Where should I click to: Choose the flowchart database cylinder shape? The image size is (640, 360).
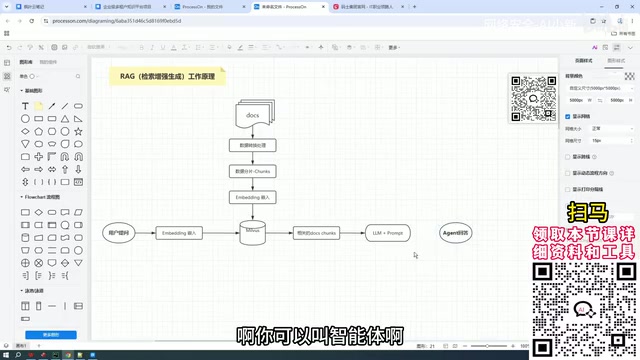point(25,238)
